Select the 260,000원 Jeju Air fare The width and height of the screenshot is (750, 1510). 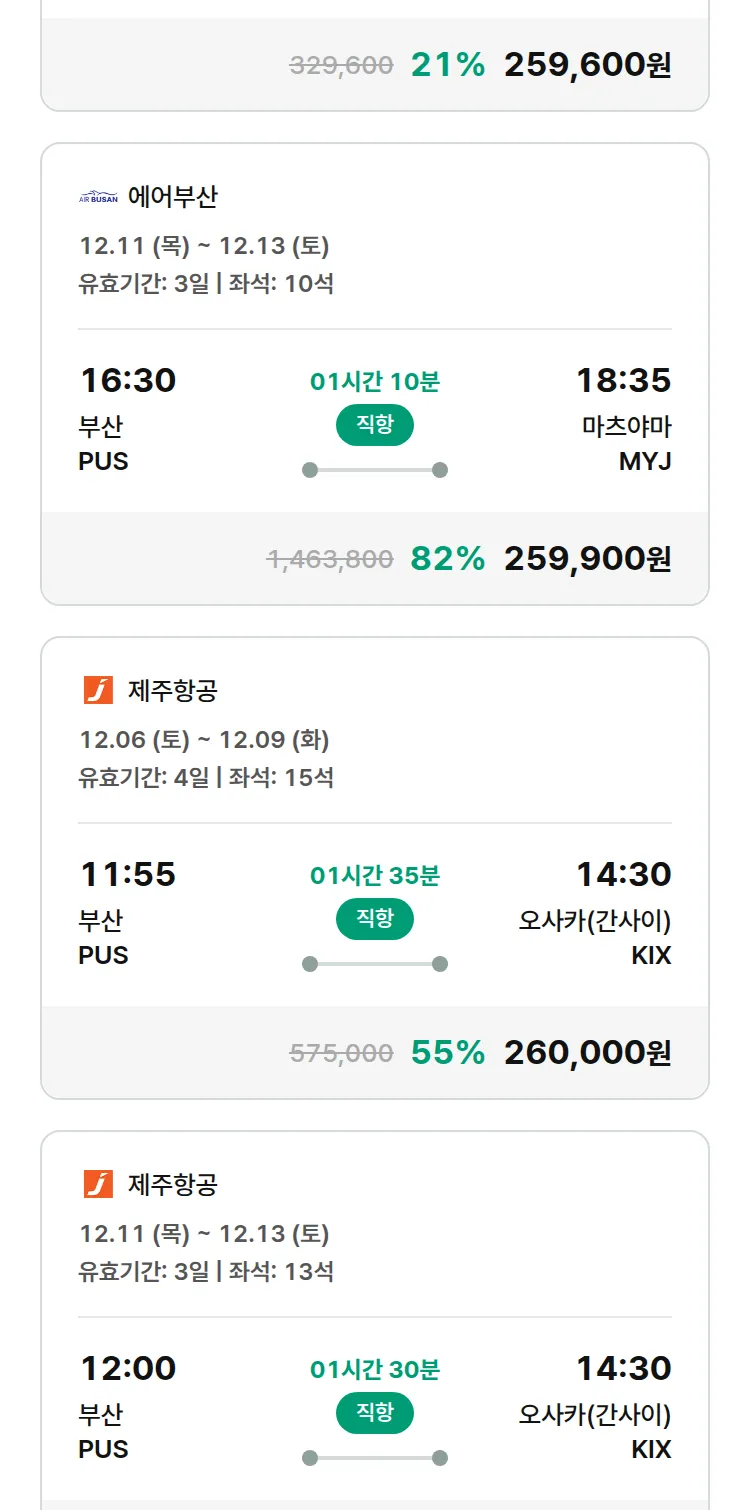pyautogui.click(x=587, y=1053)
